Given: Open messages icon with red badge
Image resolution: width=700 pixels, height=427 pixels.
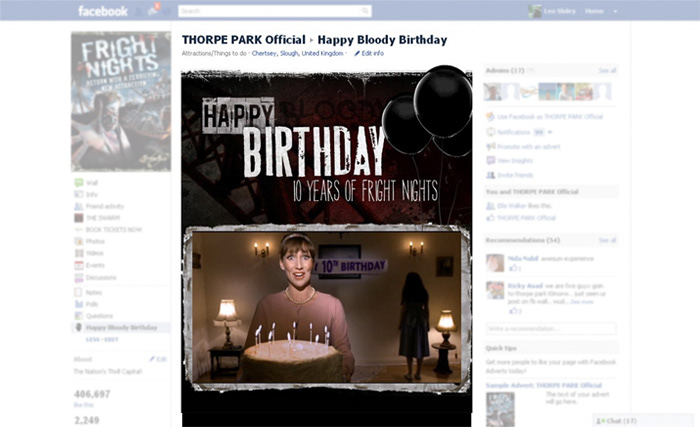Looking at the screenshot, I should point(153,10).
